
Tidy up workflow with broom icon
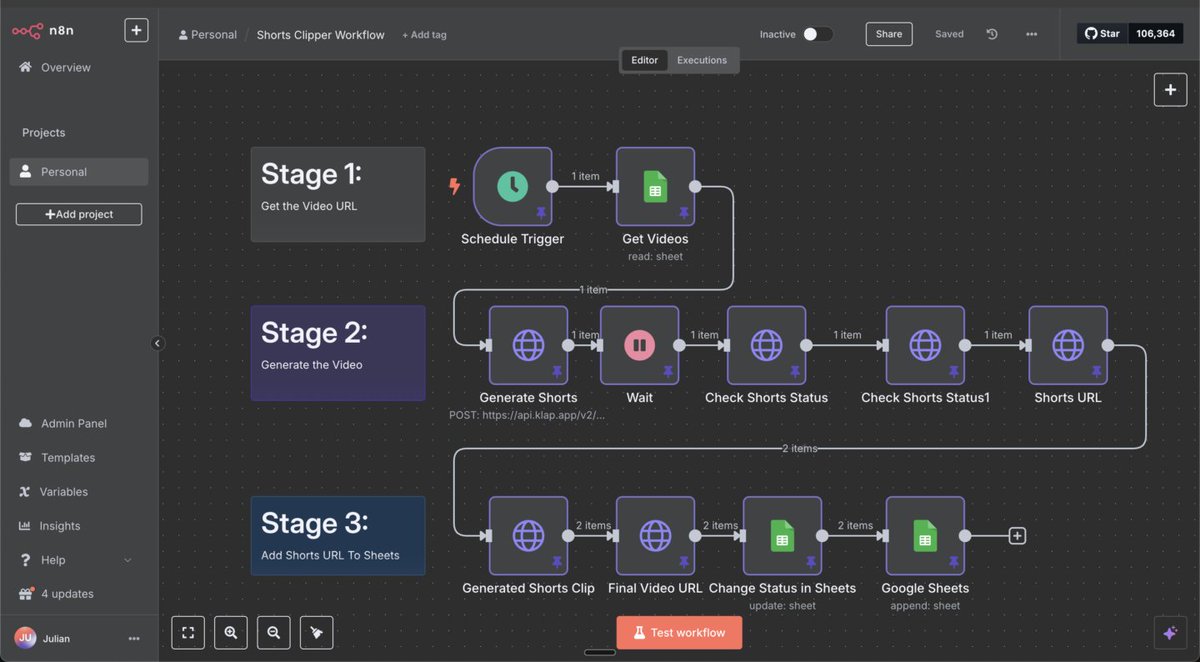(316, 632)
